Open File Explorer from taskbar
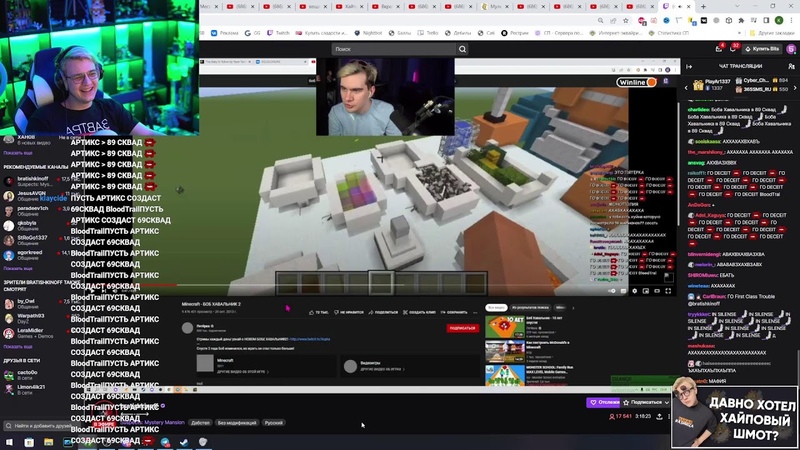 [x=48, y=442]
